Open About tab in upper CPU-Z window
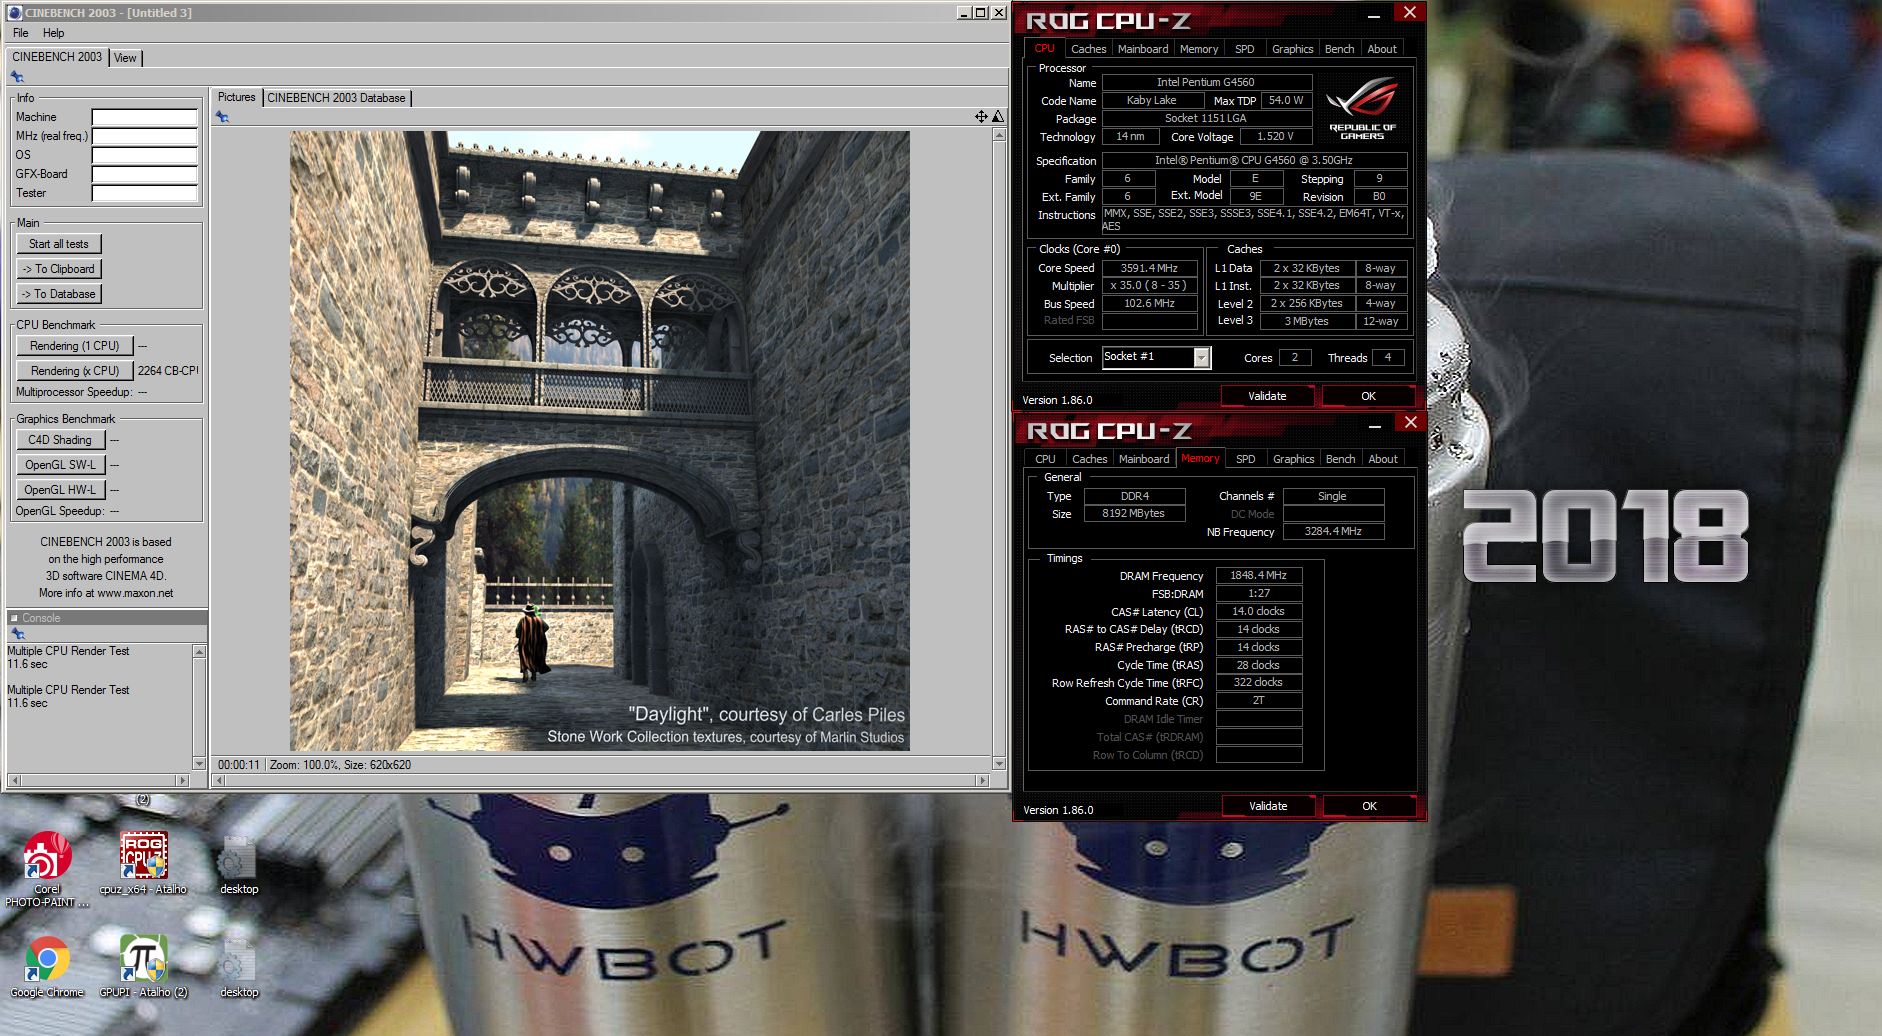The width and height of the screenshot is (1882, 1036). (x=1382, y=49)
